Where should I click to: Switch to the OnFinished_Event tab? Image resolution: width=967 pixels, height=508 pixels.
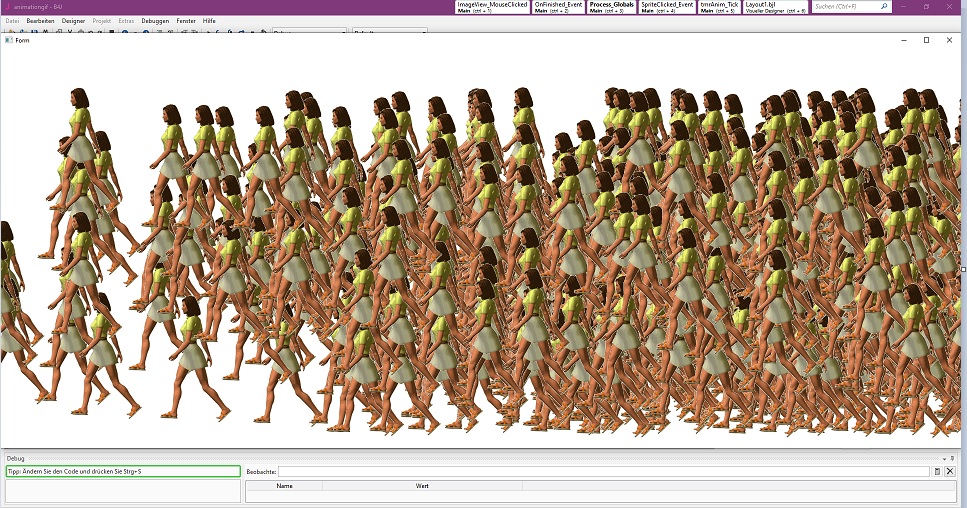pyautogui.click(x=558, y=7)
